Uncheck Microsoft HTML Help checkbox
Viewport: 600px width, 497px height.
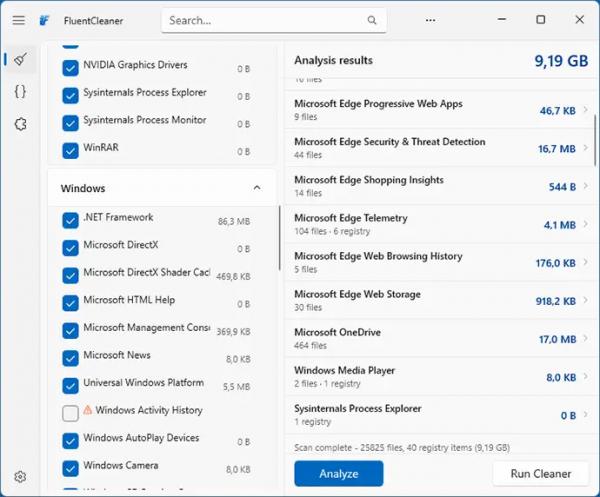coord(70,303)
